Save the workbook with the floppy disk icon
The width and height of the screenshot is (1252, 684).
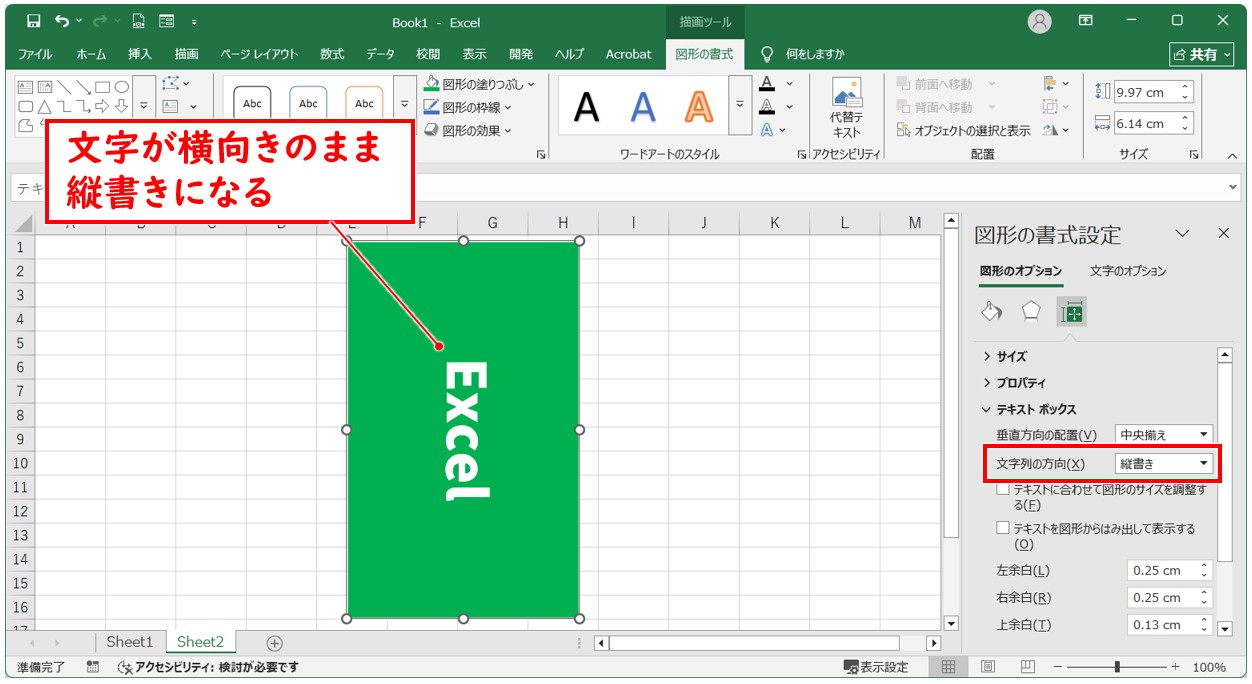pyautogui.click(x=33, y=21)
